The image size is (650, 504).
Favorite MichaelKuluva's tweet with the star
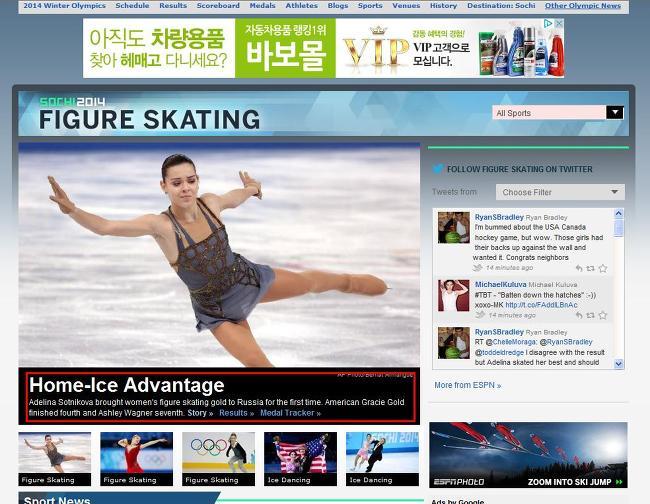[x=603, y=315]
